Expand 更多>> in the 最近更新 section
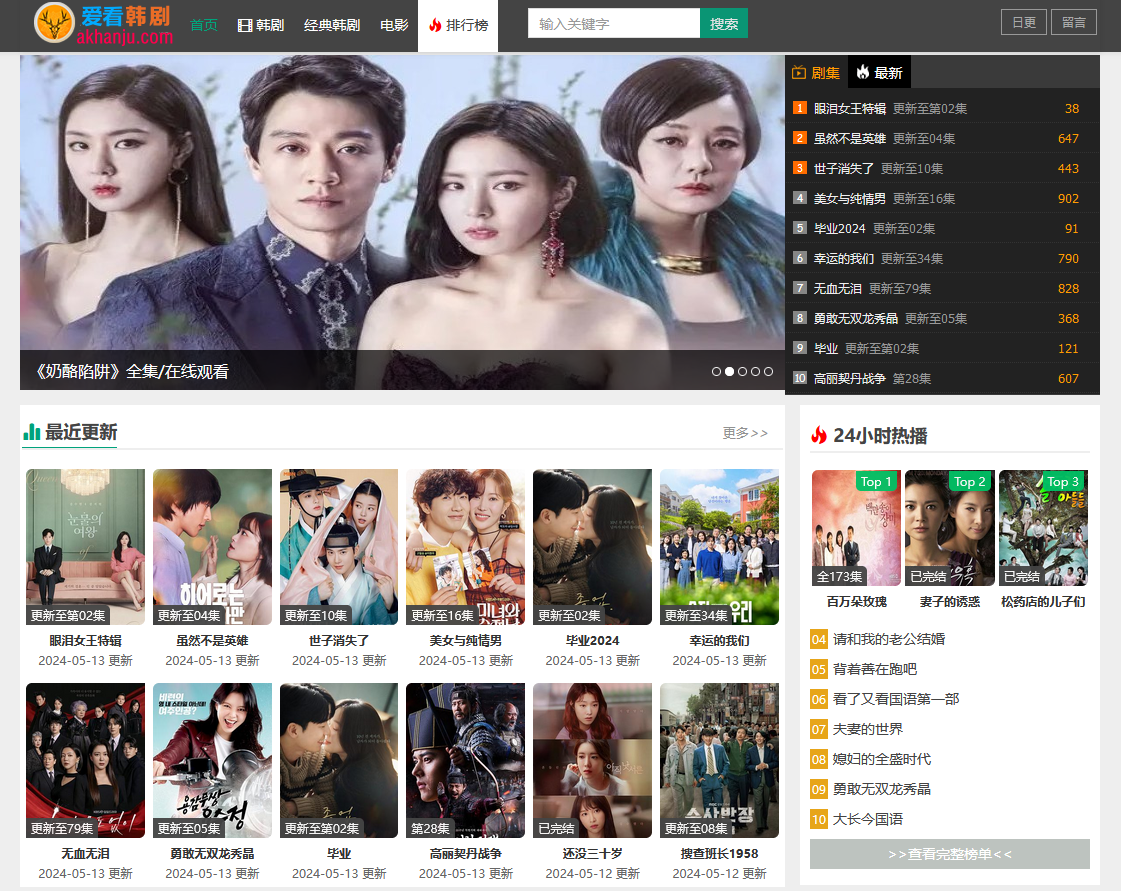The height and width of the screenshot is (891, 1121). click(745, 433)
